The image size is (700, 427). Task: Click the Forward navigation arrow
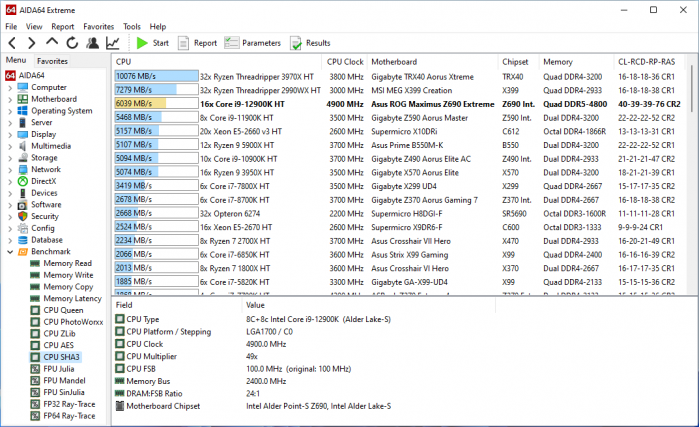[x=32, y=43]
